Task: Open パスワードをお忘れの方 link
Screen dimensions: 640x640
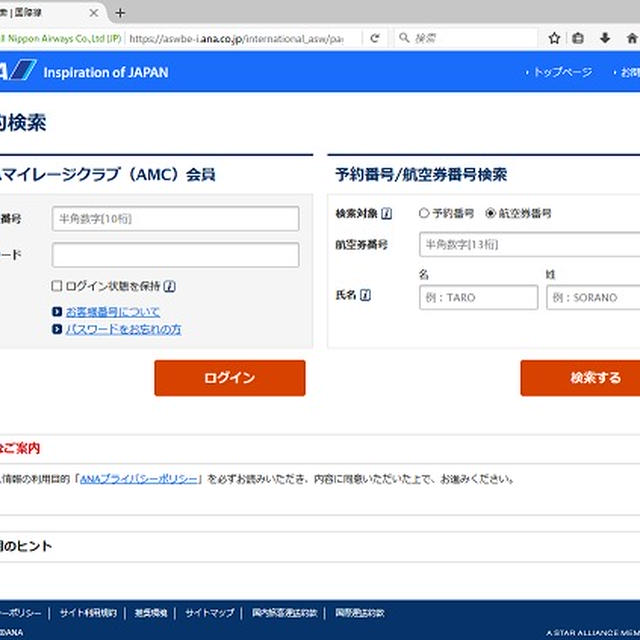Action: click(123, 329)
